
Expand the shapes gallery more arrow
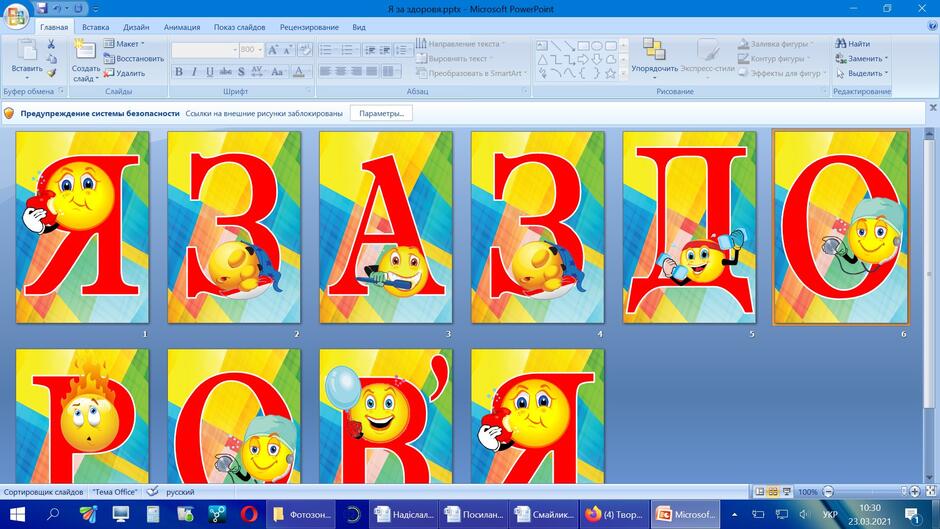tap(623, 73)
